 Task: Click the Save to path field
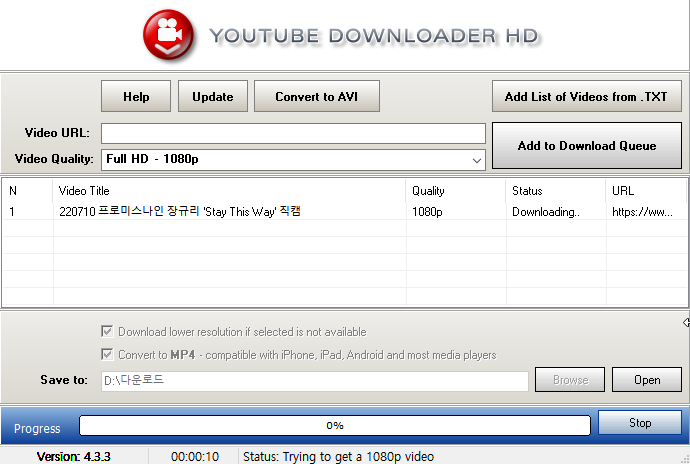click(315, 381)
